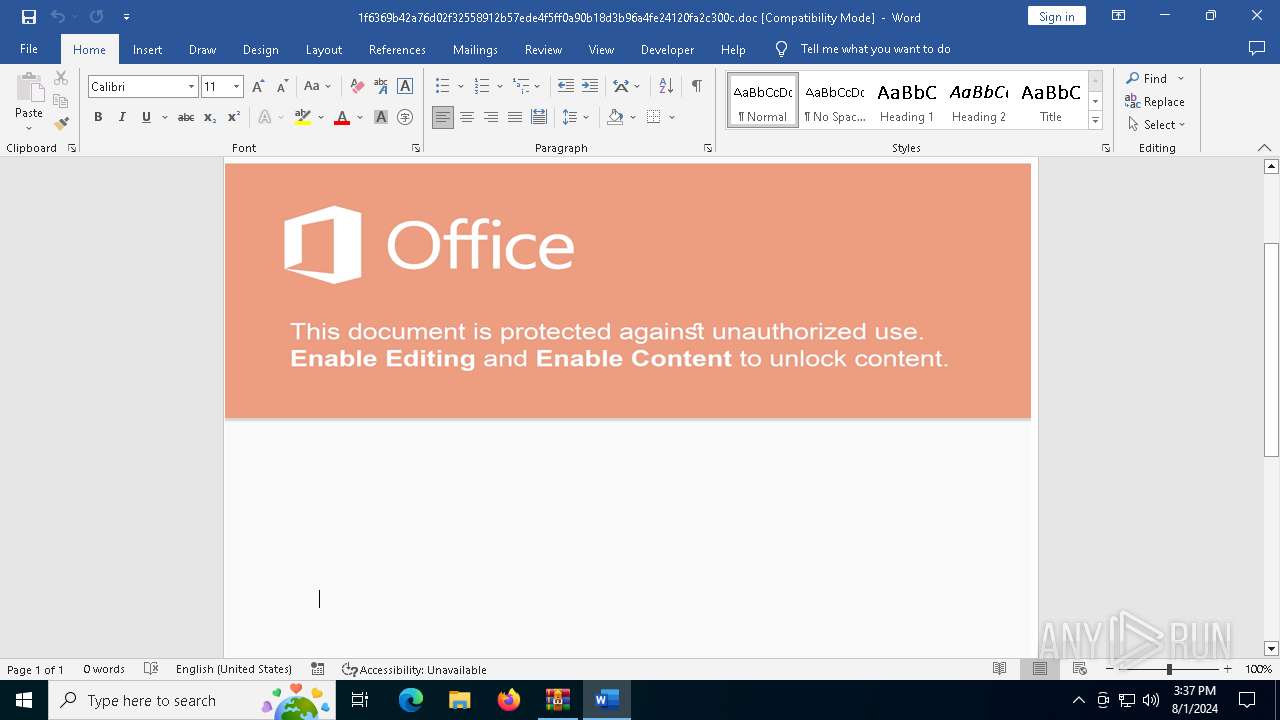1280x720 pixels.
Task: Toggle Strikethrough formatting
Action: (186, 117)
